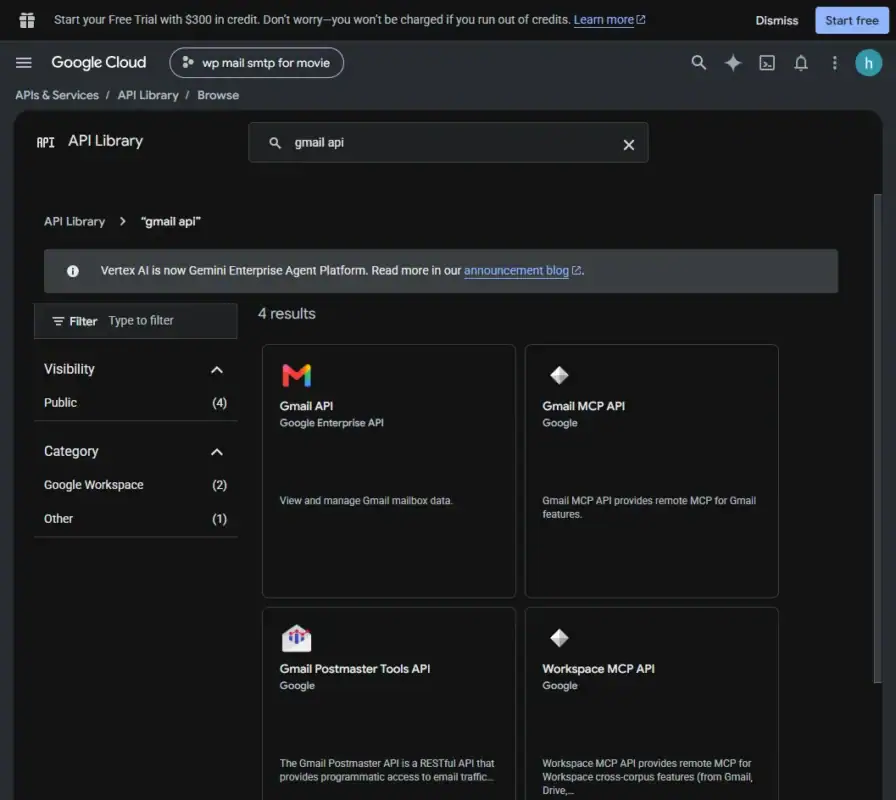Click the Google Cloud logo
Image resolution: width=896 pixels, height=800 pixels.
pyautogui.click(x=98, y=62)
